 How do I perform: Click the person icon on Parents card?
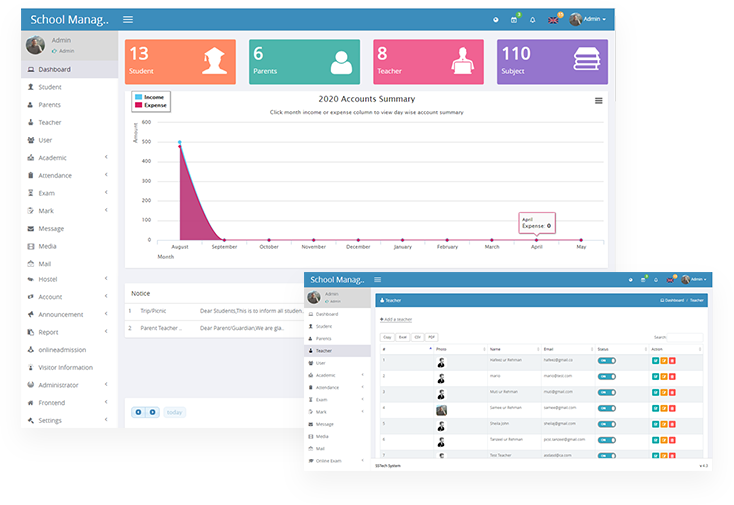tap(341, 62)
